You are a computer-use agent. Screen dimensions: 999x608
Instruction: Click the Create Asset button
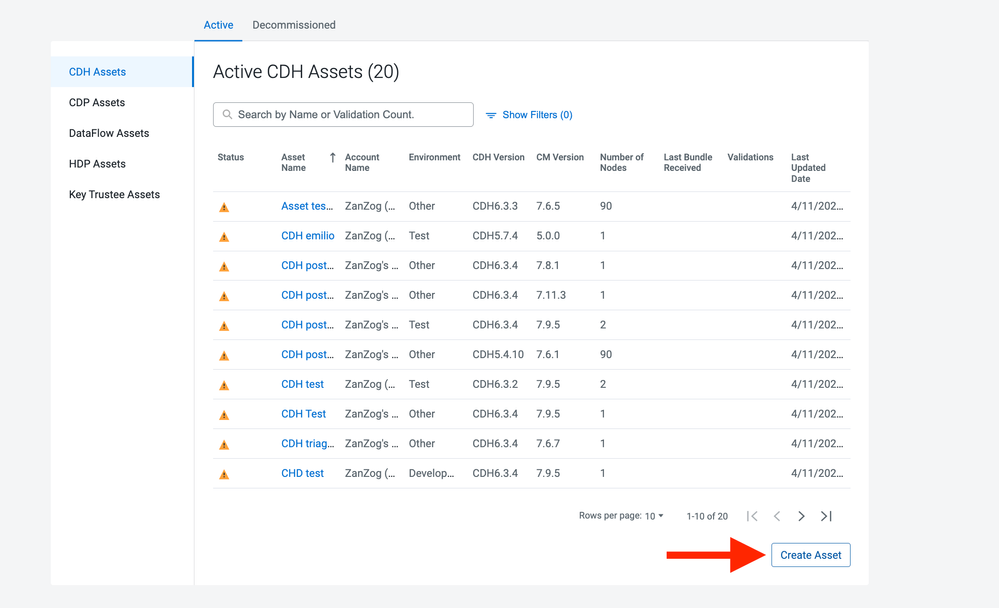click(x=810, y=555)
